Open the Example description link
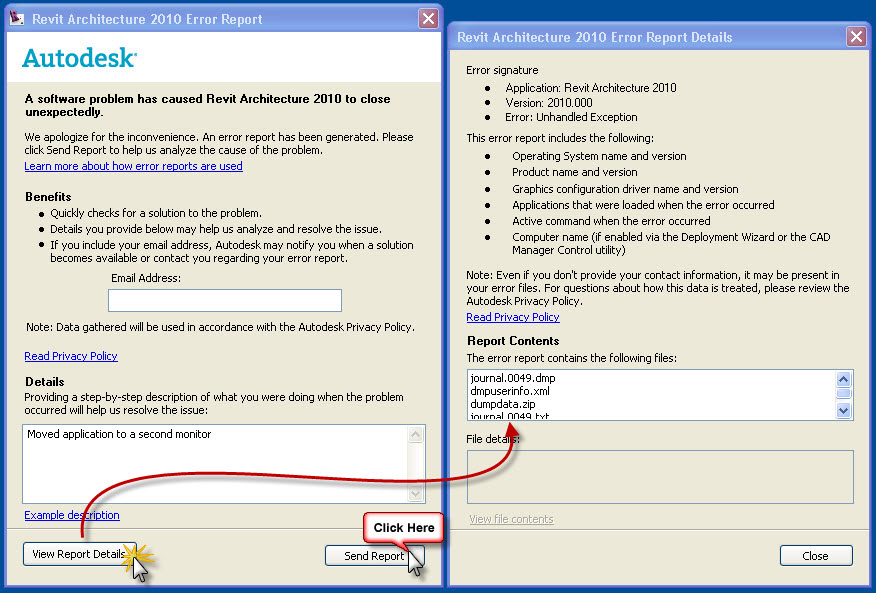 tap(72, 515)
